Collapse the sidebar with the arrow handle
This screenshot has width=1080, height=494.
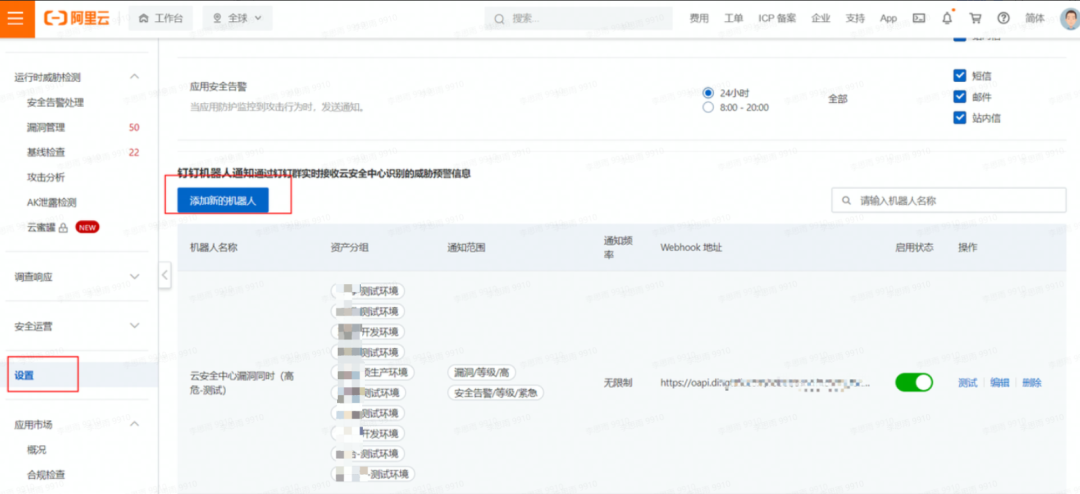(165, 275)
